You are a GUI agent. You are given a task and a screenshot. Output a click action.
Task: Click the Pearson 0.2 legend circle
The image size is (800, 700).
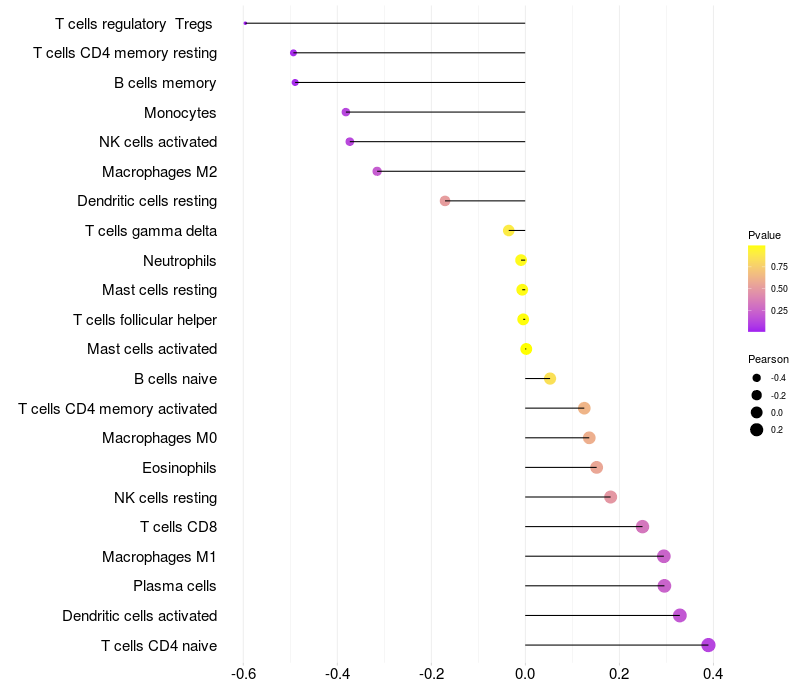[757, 430]
